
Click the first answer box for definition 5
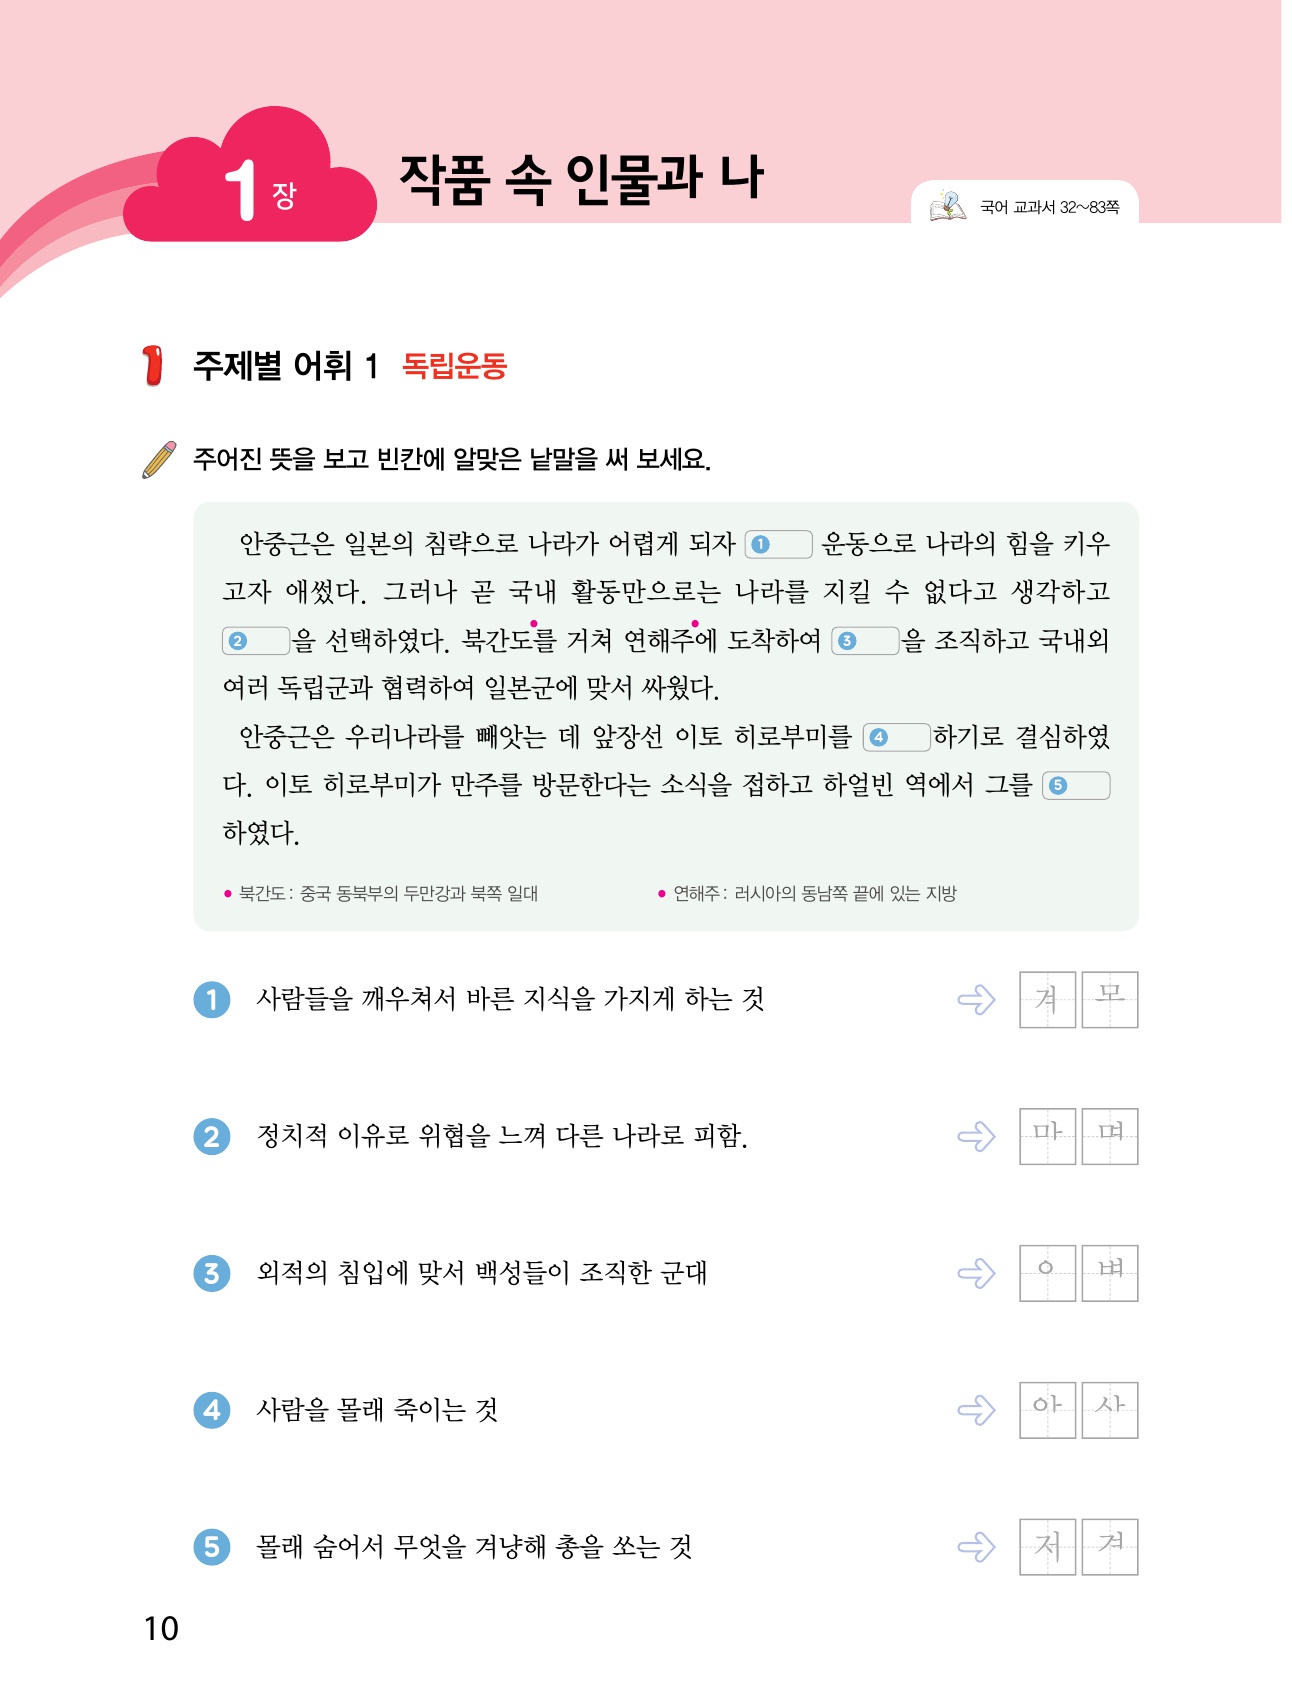(x=1047, y=1547)
